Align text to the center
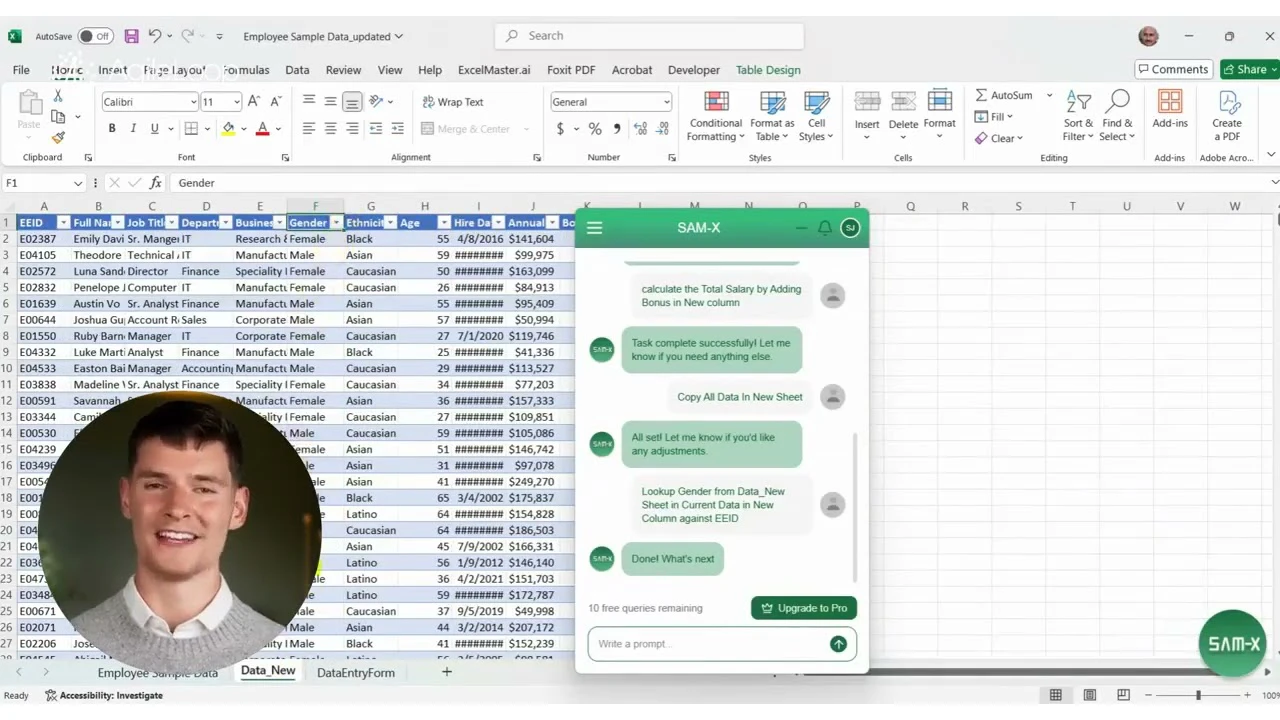Screen dimensions: 1280x720 coord(330,129)
